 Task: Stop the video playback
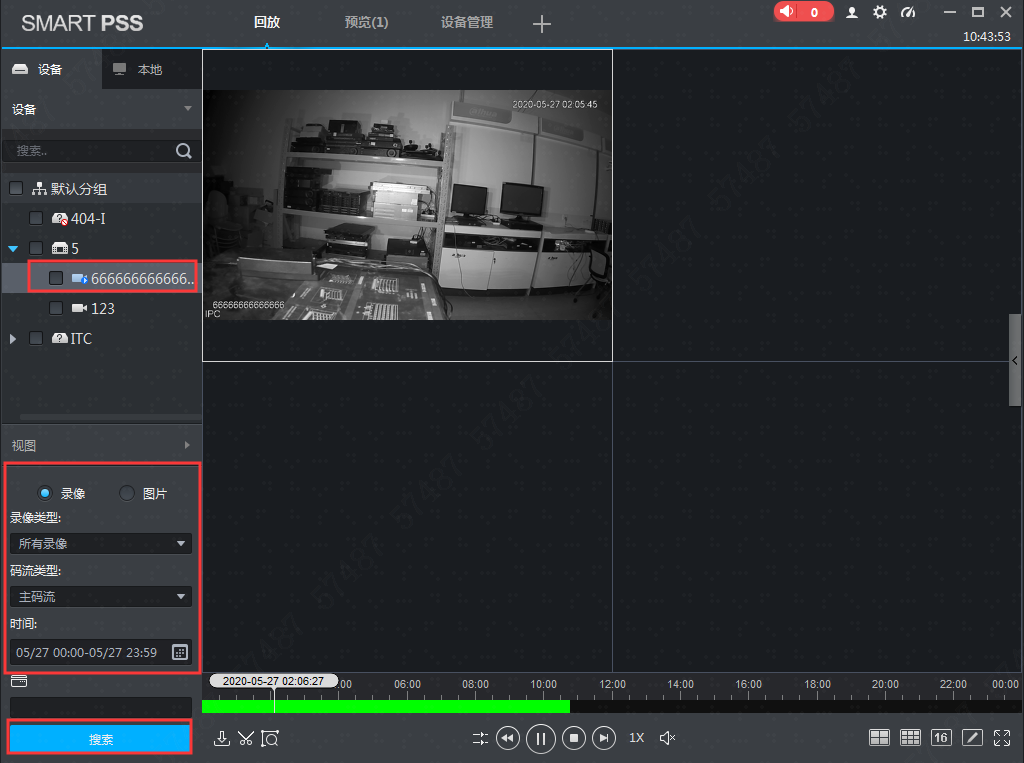pos(574,738)
